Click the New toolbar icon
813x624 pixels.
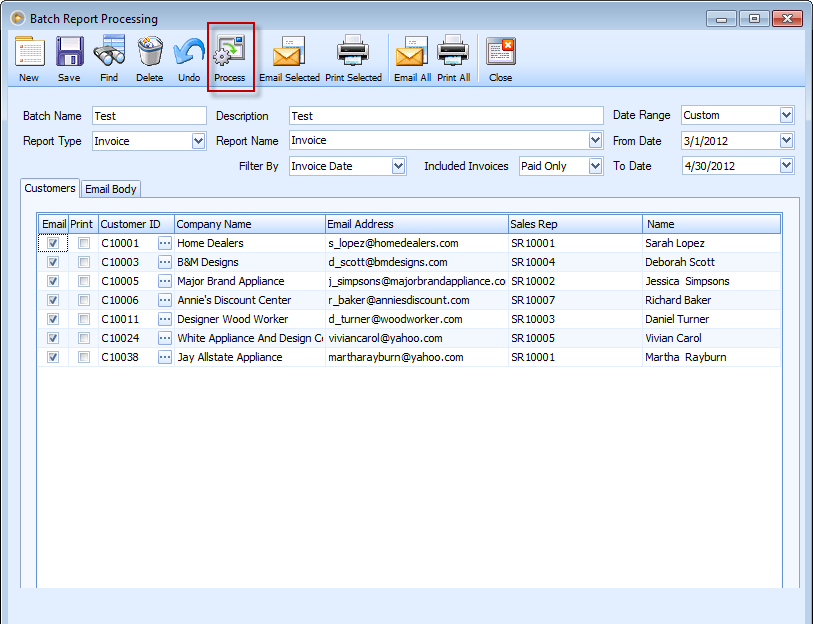coord(29,58)
